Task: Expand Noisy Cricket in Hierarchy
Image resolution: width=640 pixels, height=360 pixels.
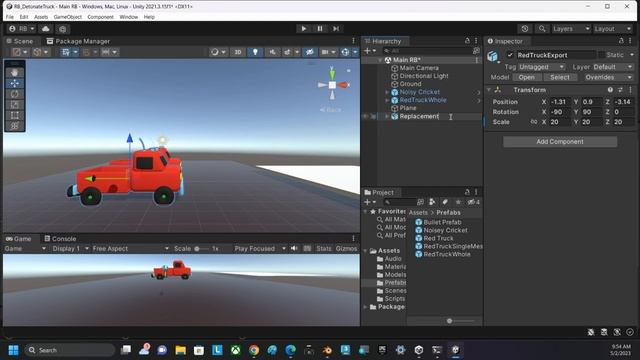Action: pos(387,92)
